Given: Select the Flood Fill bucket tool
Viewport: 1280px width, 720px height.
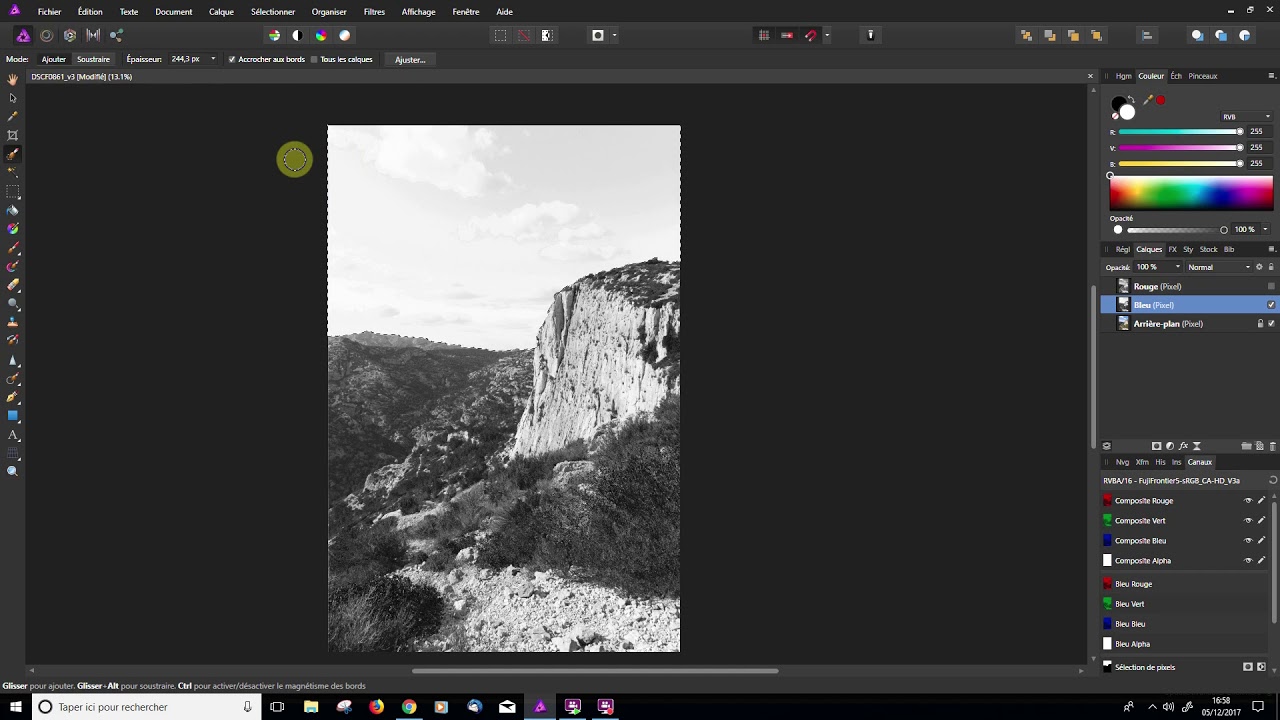Looking at the screenshot, I should pos(13,210).
